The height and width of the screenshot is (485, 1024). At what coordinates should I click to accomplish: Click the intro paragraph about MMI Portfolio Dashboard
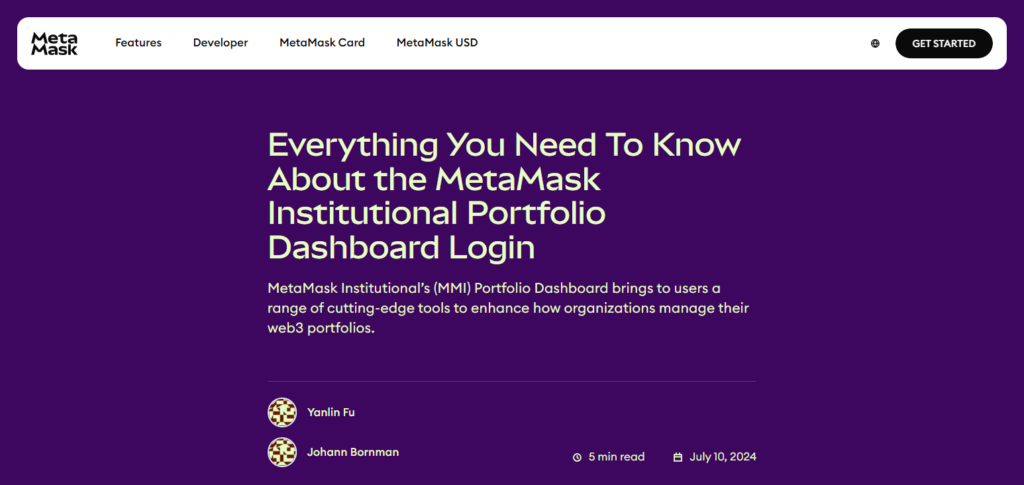pyautogui.click(x=508, y=308)
